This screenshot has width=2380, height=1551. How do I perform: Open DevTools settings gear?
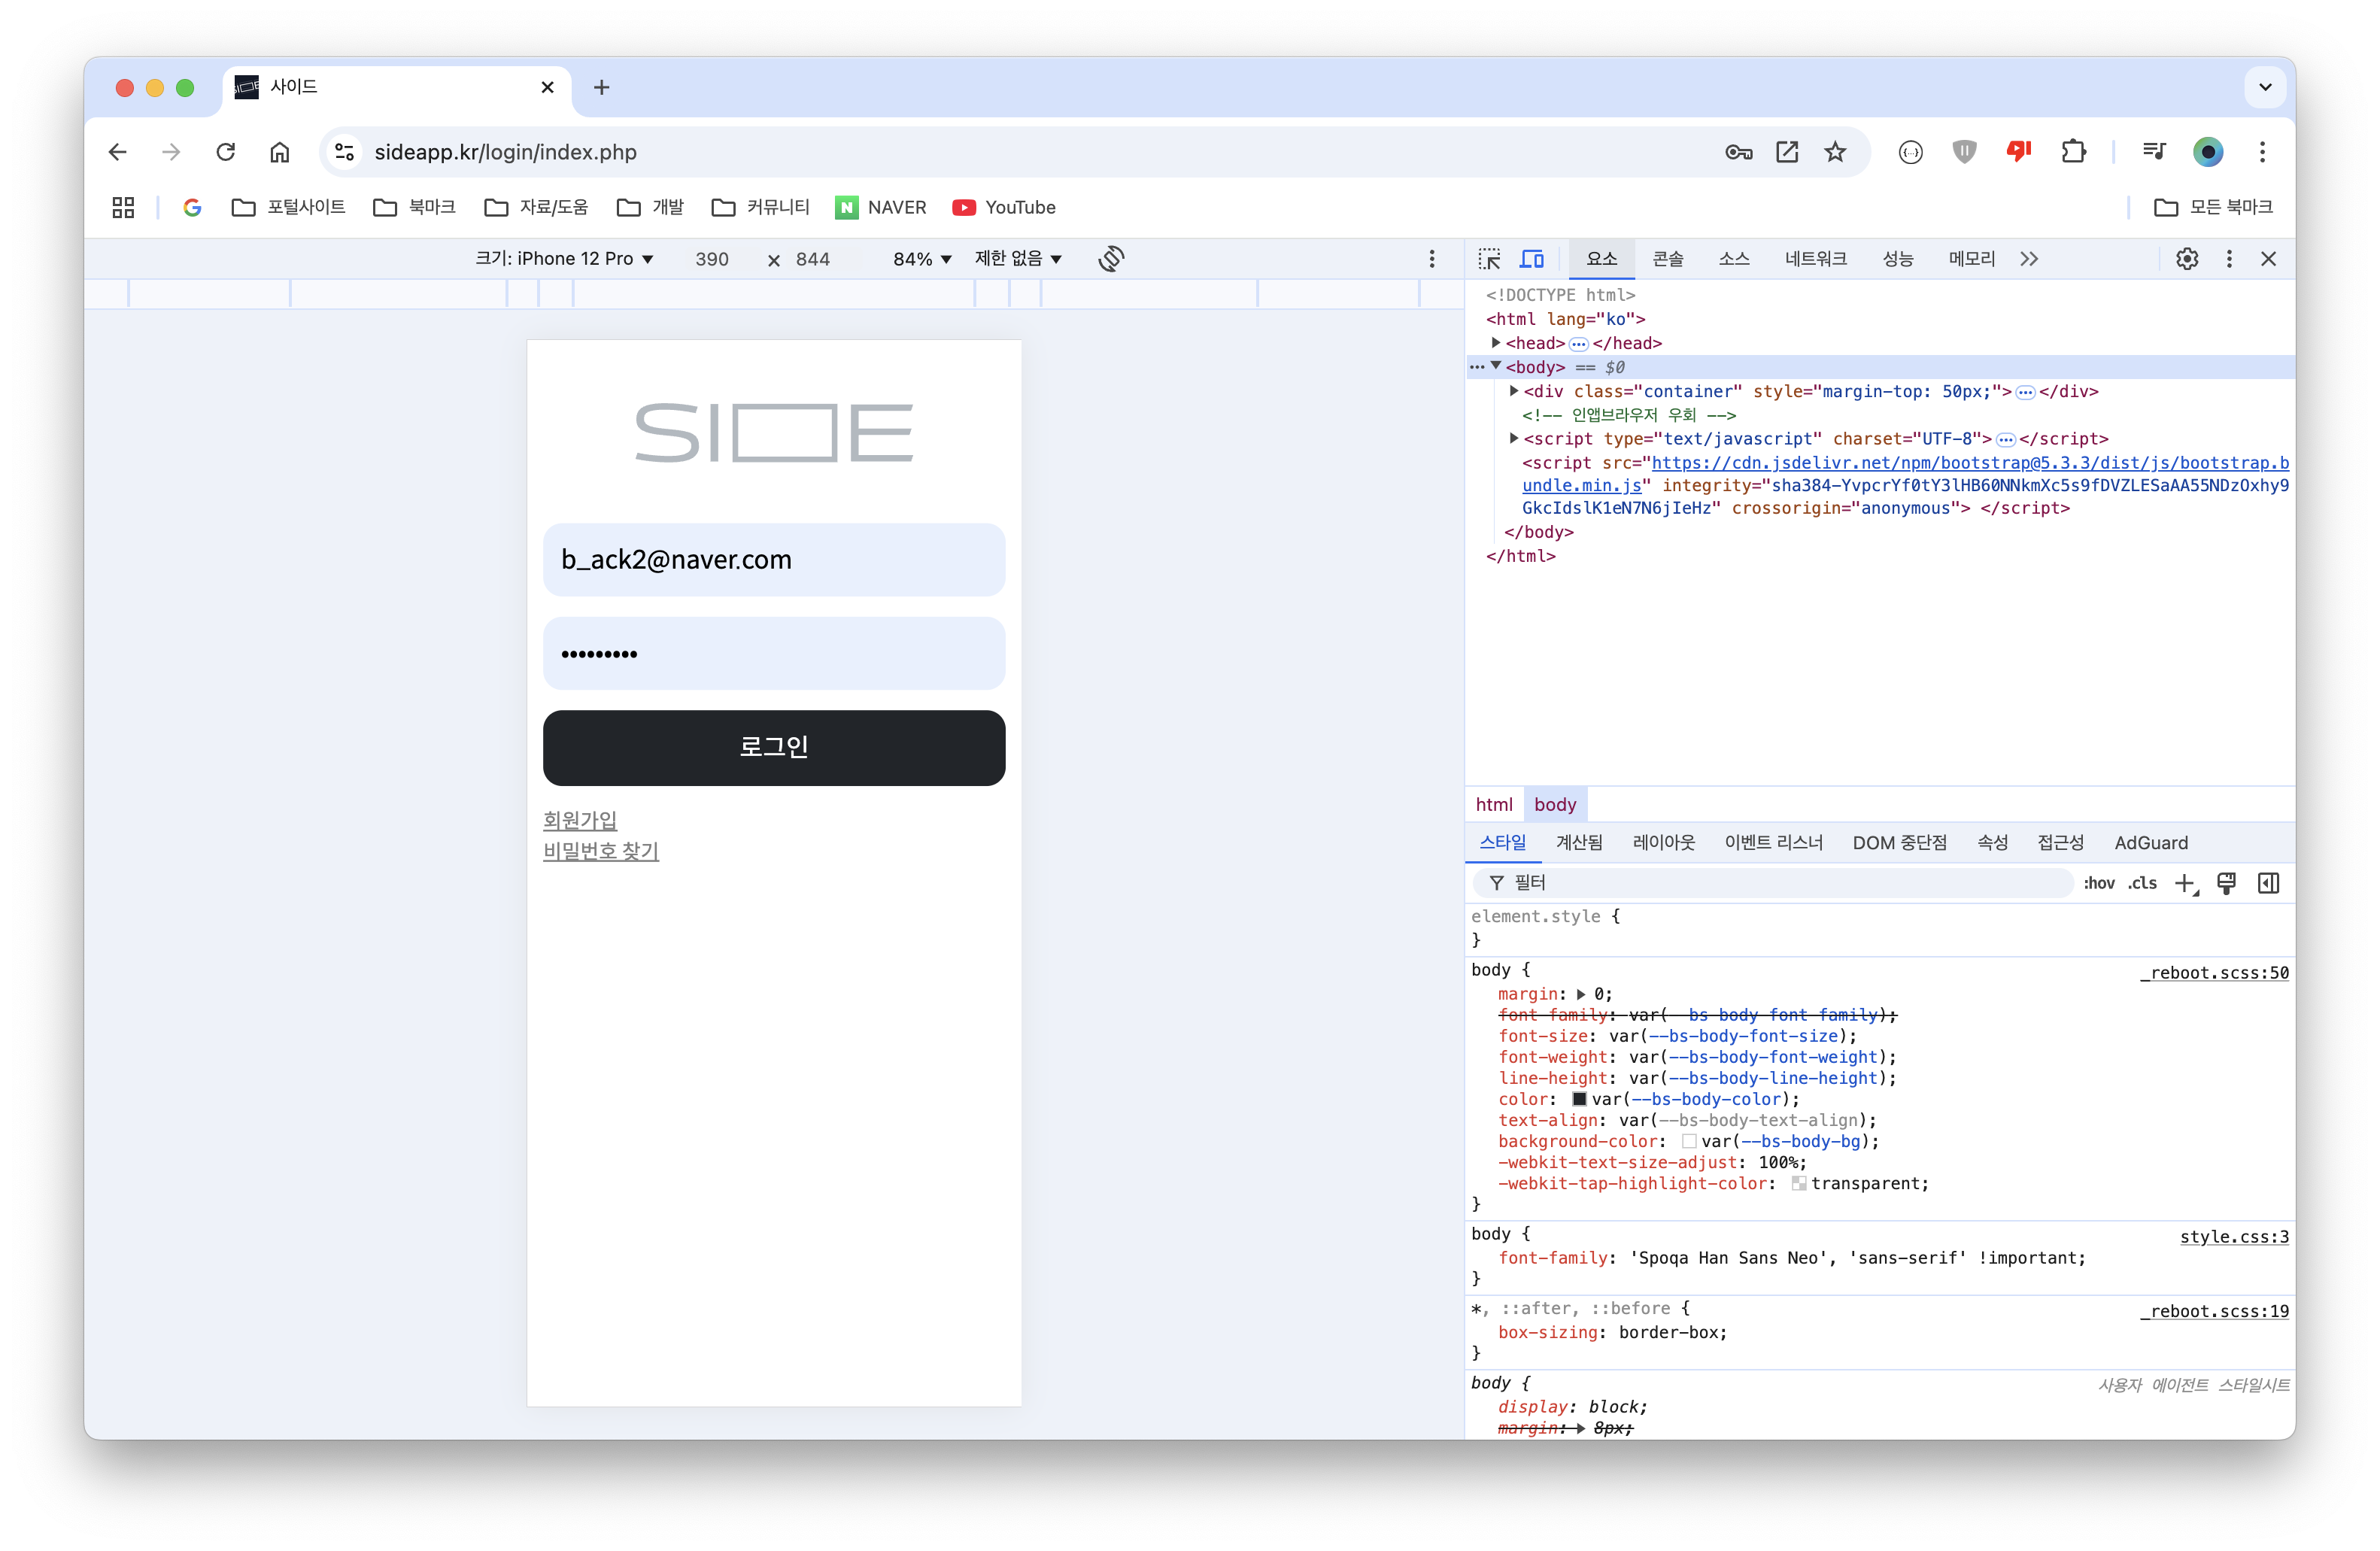(x=2187, y=259)
